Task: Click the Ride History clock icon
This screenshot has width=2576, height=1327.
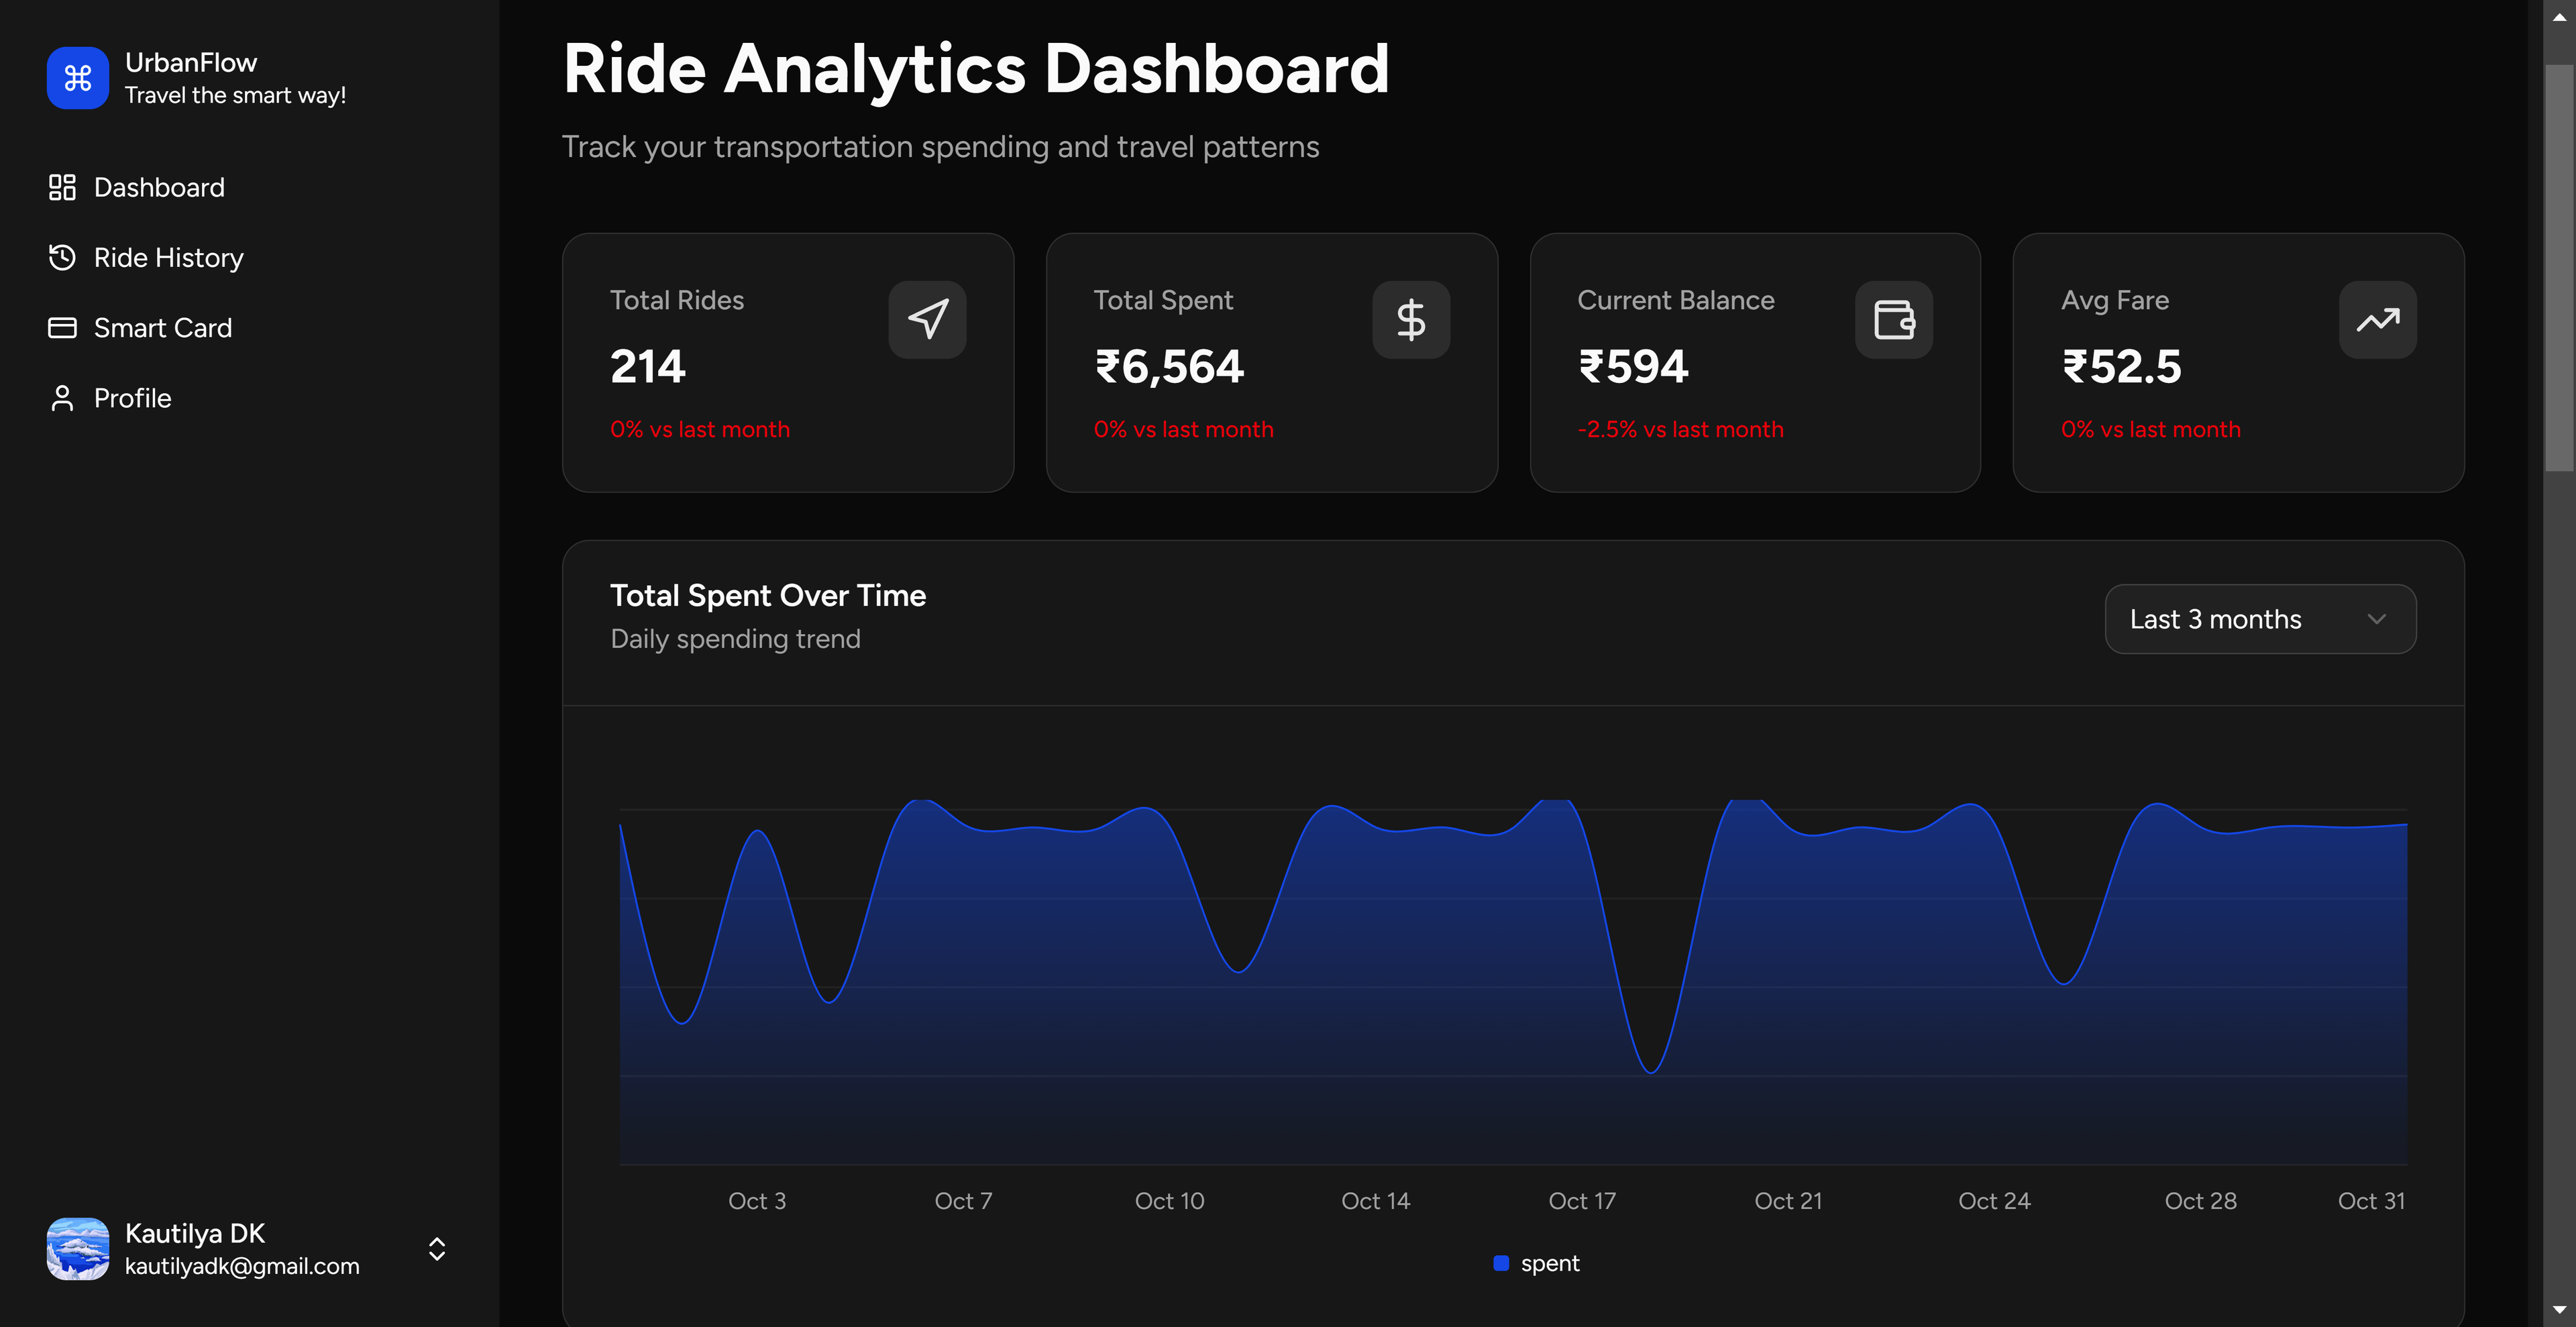Action: click(62, 257)
